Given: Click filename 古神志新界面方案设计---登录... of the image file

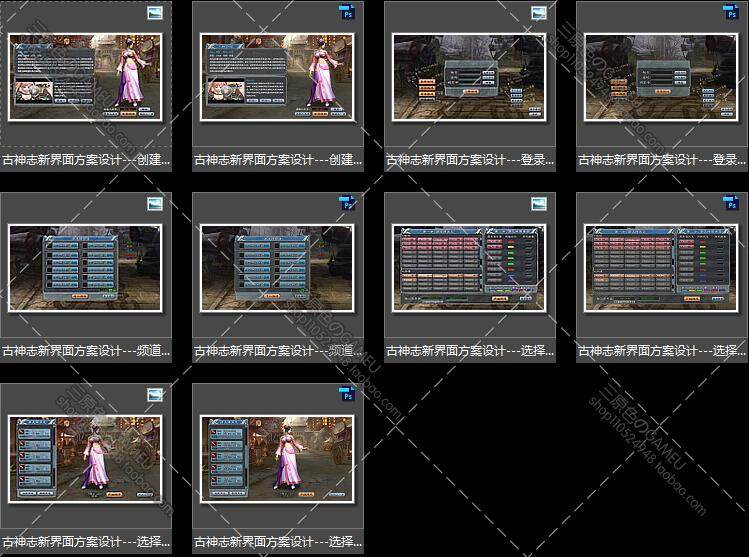Looking at the screenshot, I should [470, 160].
